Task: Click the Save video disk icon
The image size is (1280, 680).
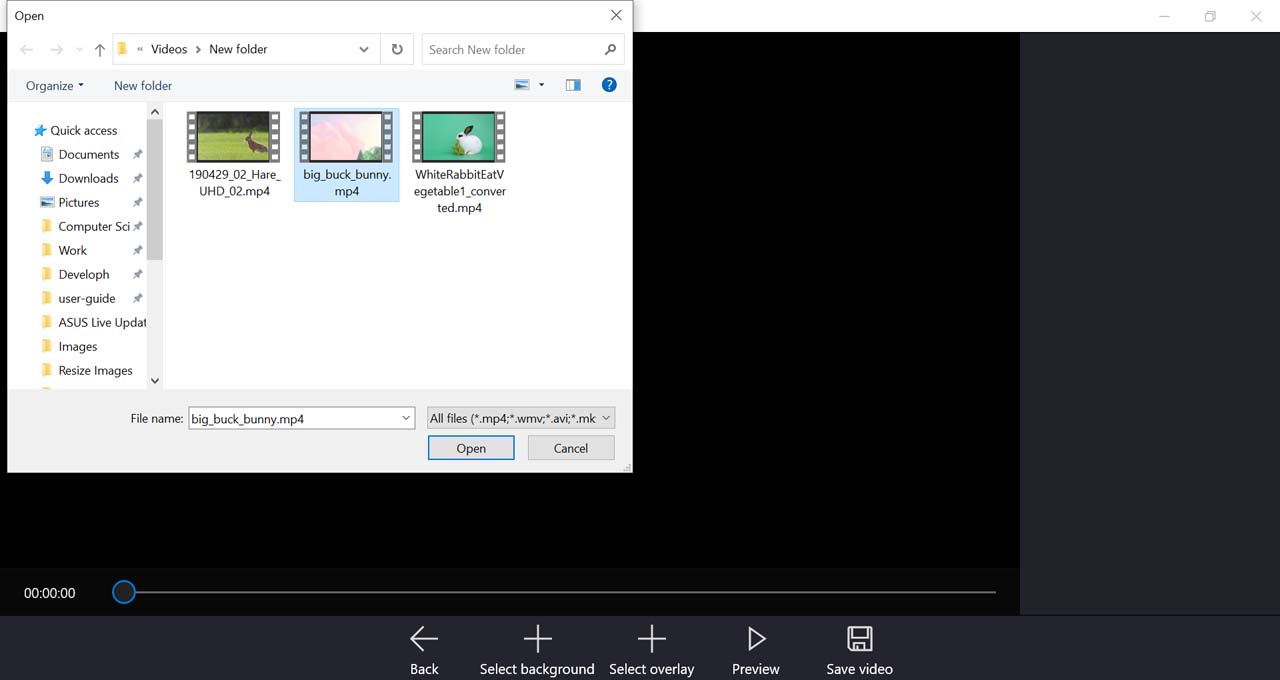Action: pos(859,639)
